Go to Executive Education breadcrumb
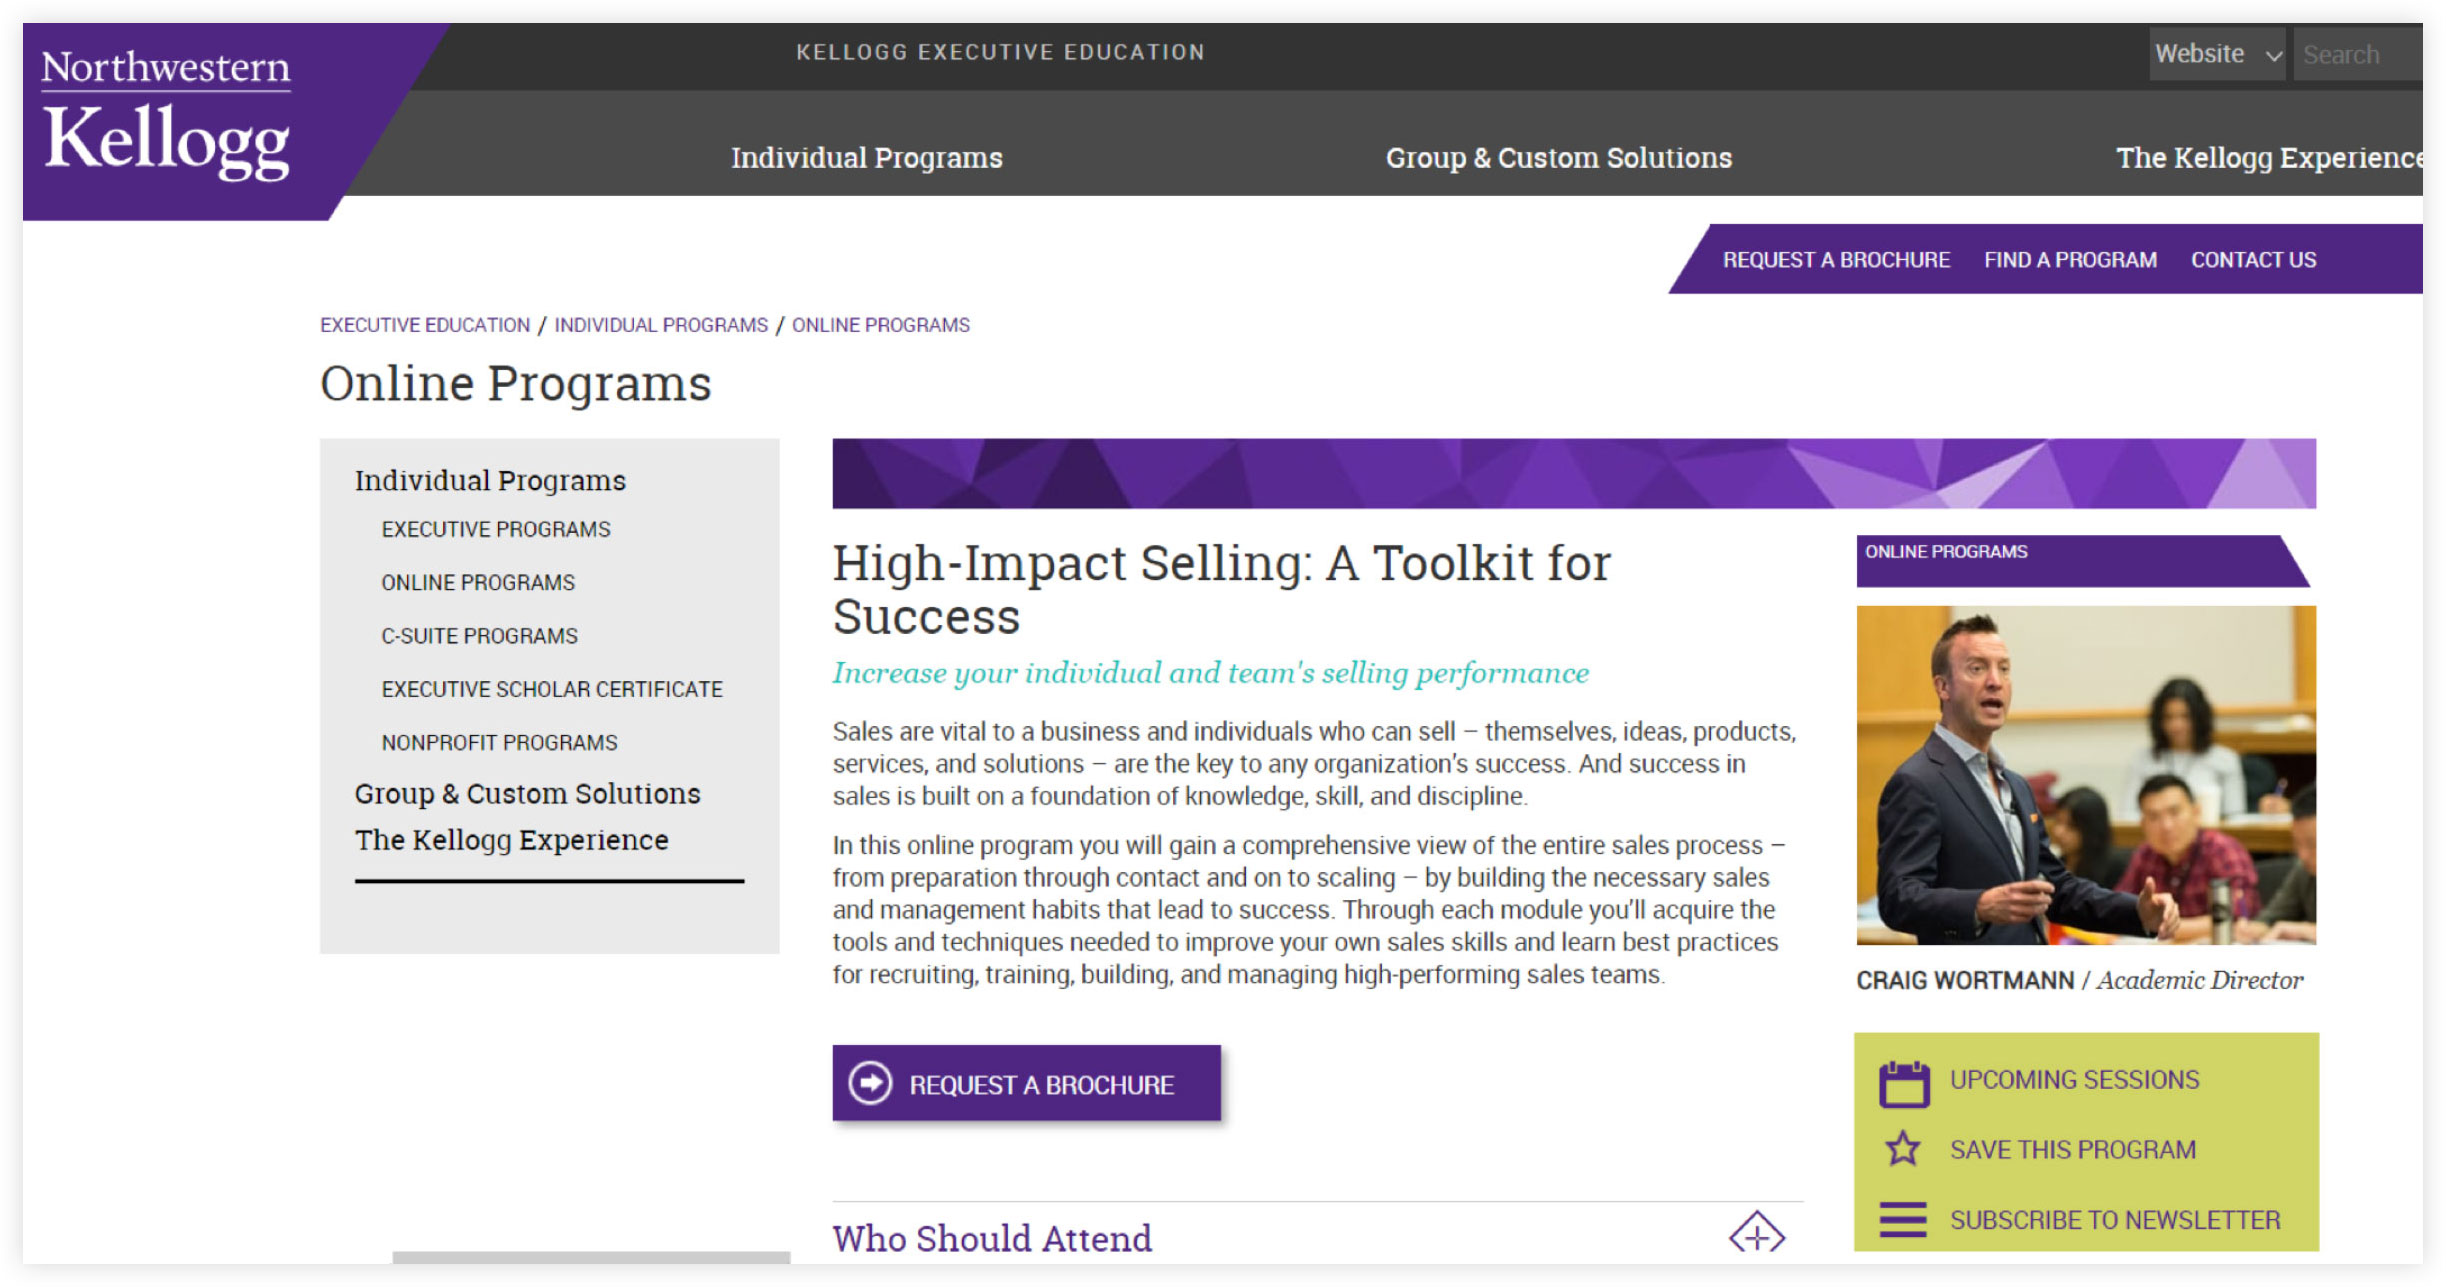Screen dimensions: 2446x1287 tap(425, 325)
